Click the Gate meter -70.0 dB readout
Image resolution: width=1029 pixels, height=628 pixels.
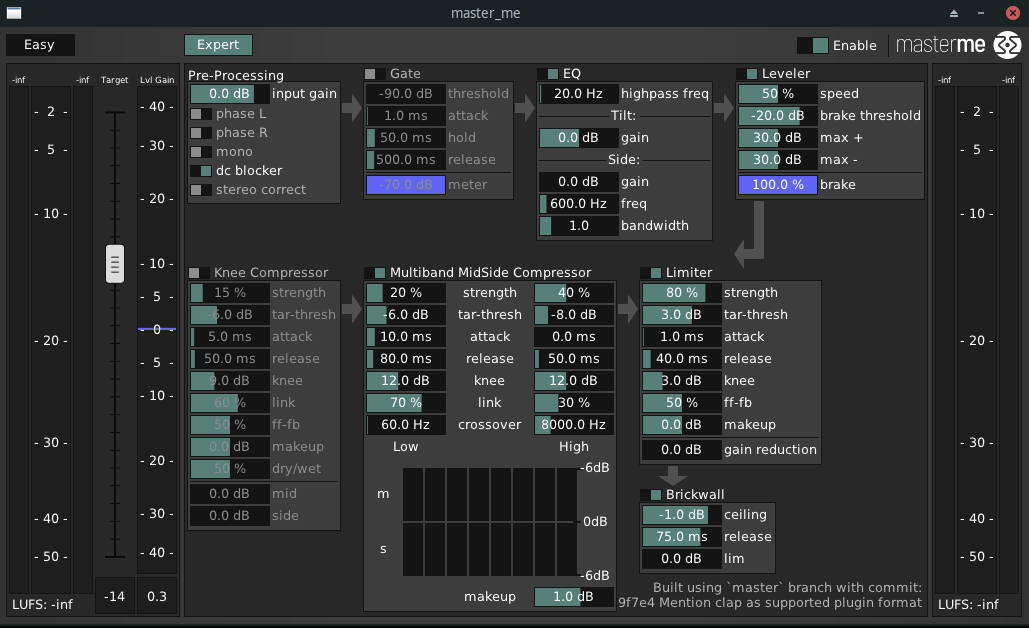pyautogui.click(x=406, y=184)
